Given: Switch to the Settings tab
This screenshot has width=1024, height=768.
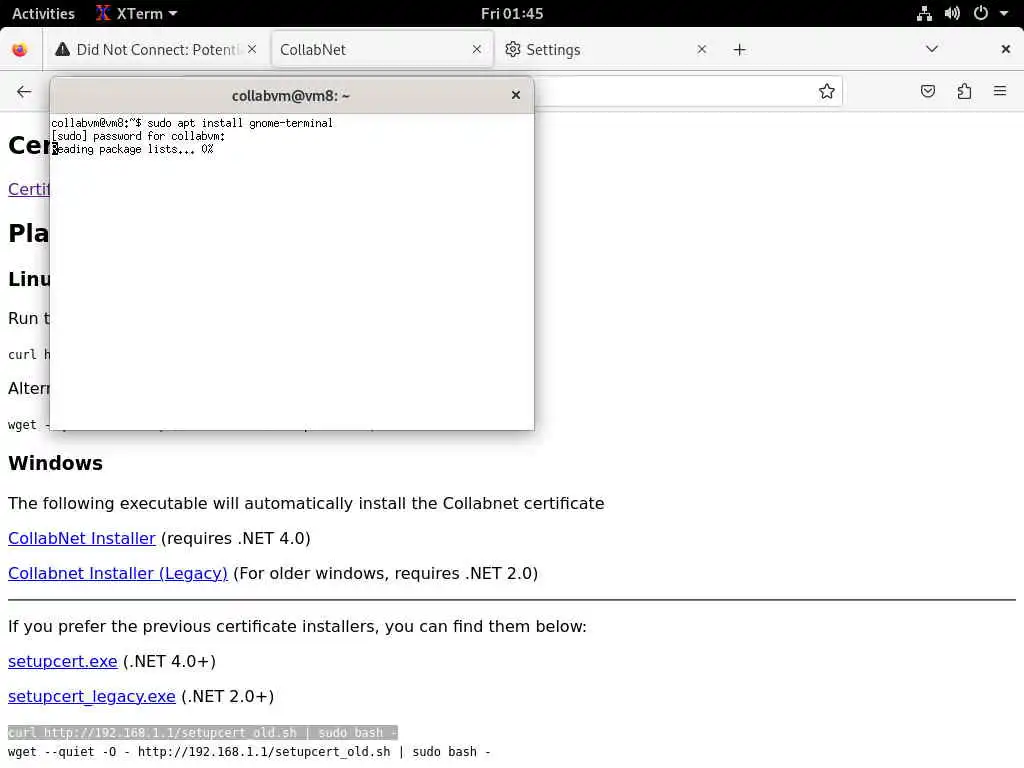Looking at the screenshot, I should [606, 50].
